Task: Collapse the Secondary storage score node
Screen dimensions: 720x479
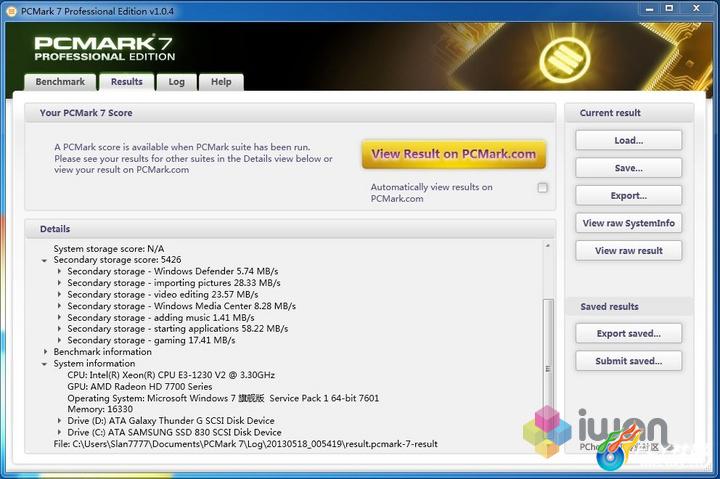Action: [x=45, y=260]
